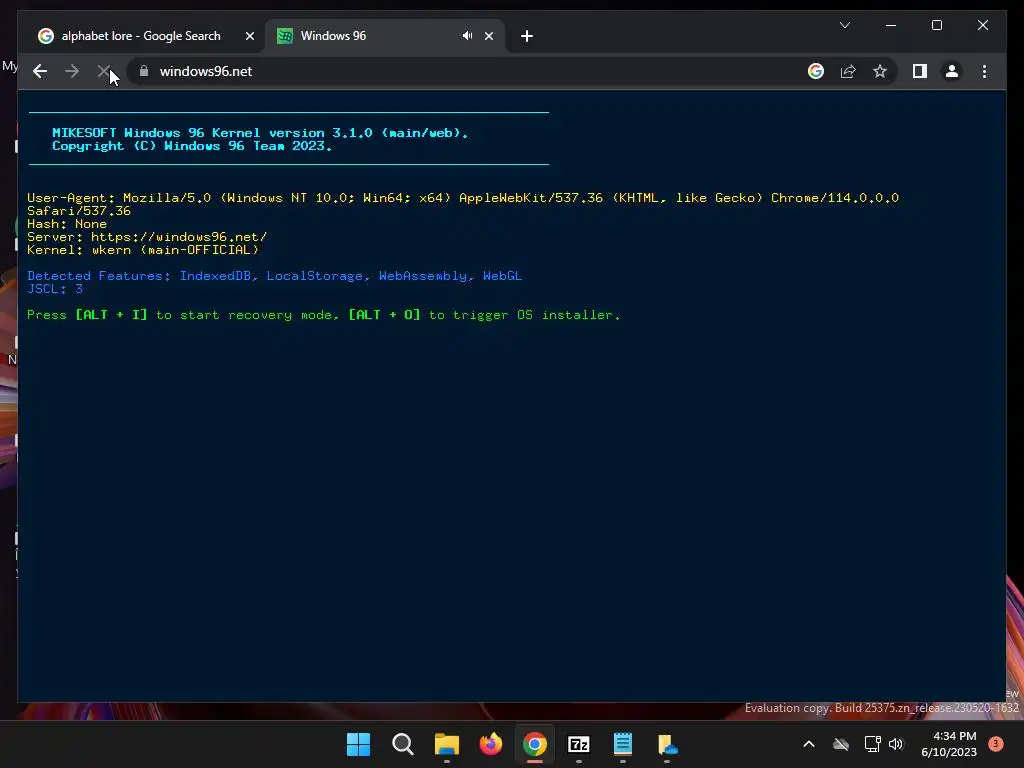
Task: Click the MIKESOFT Windows 96 Kernel version line
Action: point(260,133)
